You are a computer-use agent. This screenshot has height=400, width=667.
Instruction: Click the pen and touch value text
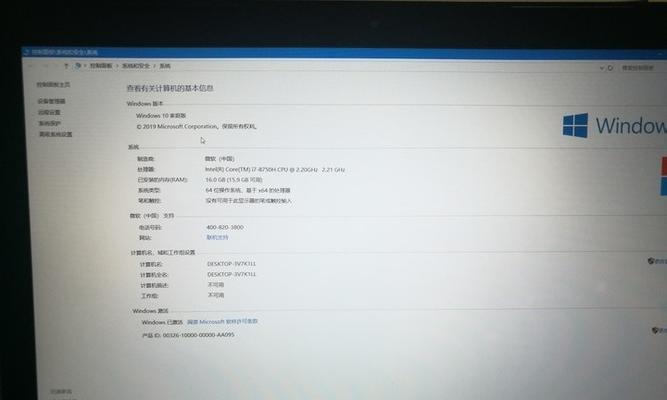coord(249,200)
